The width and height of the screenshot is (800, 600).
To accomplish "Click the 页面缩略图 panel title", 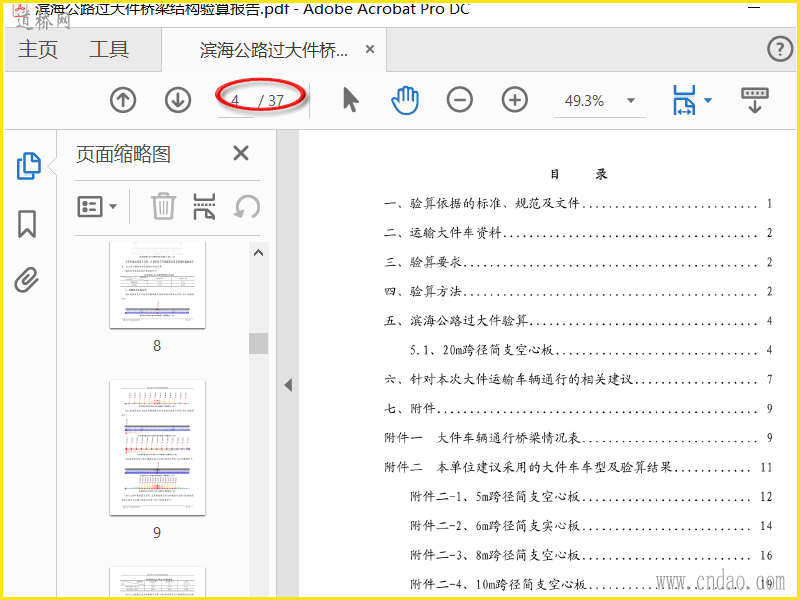I will 123,154.
